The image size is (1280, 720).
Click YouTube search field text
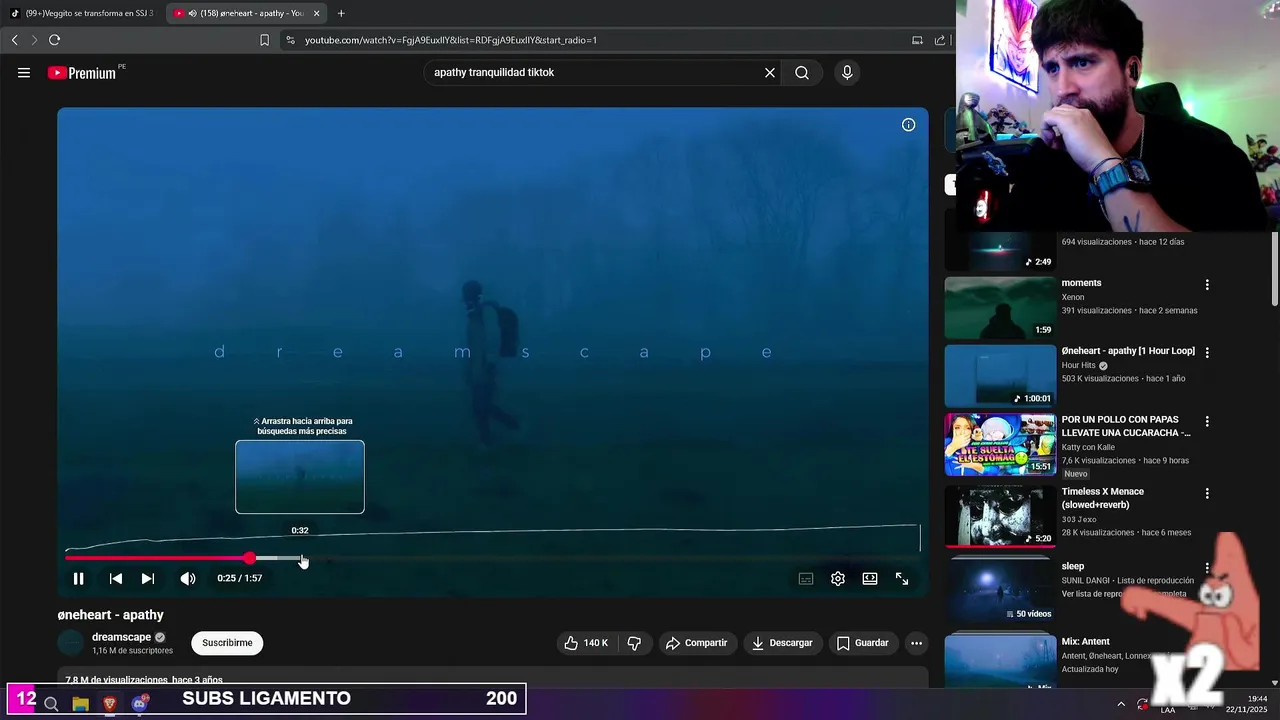click(x=494, y=73)
